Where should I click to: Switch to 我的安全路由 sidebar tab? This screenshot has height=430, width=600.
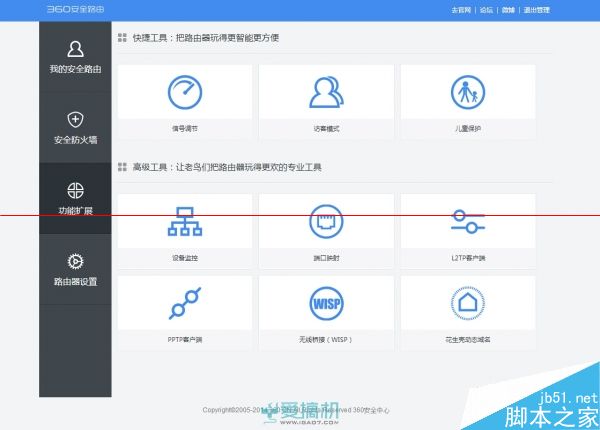(x=75, y=57)
